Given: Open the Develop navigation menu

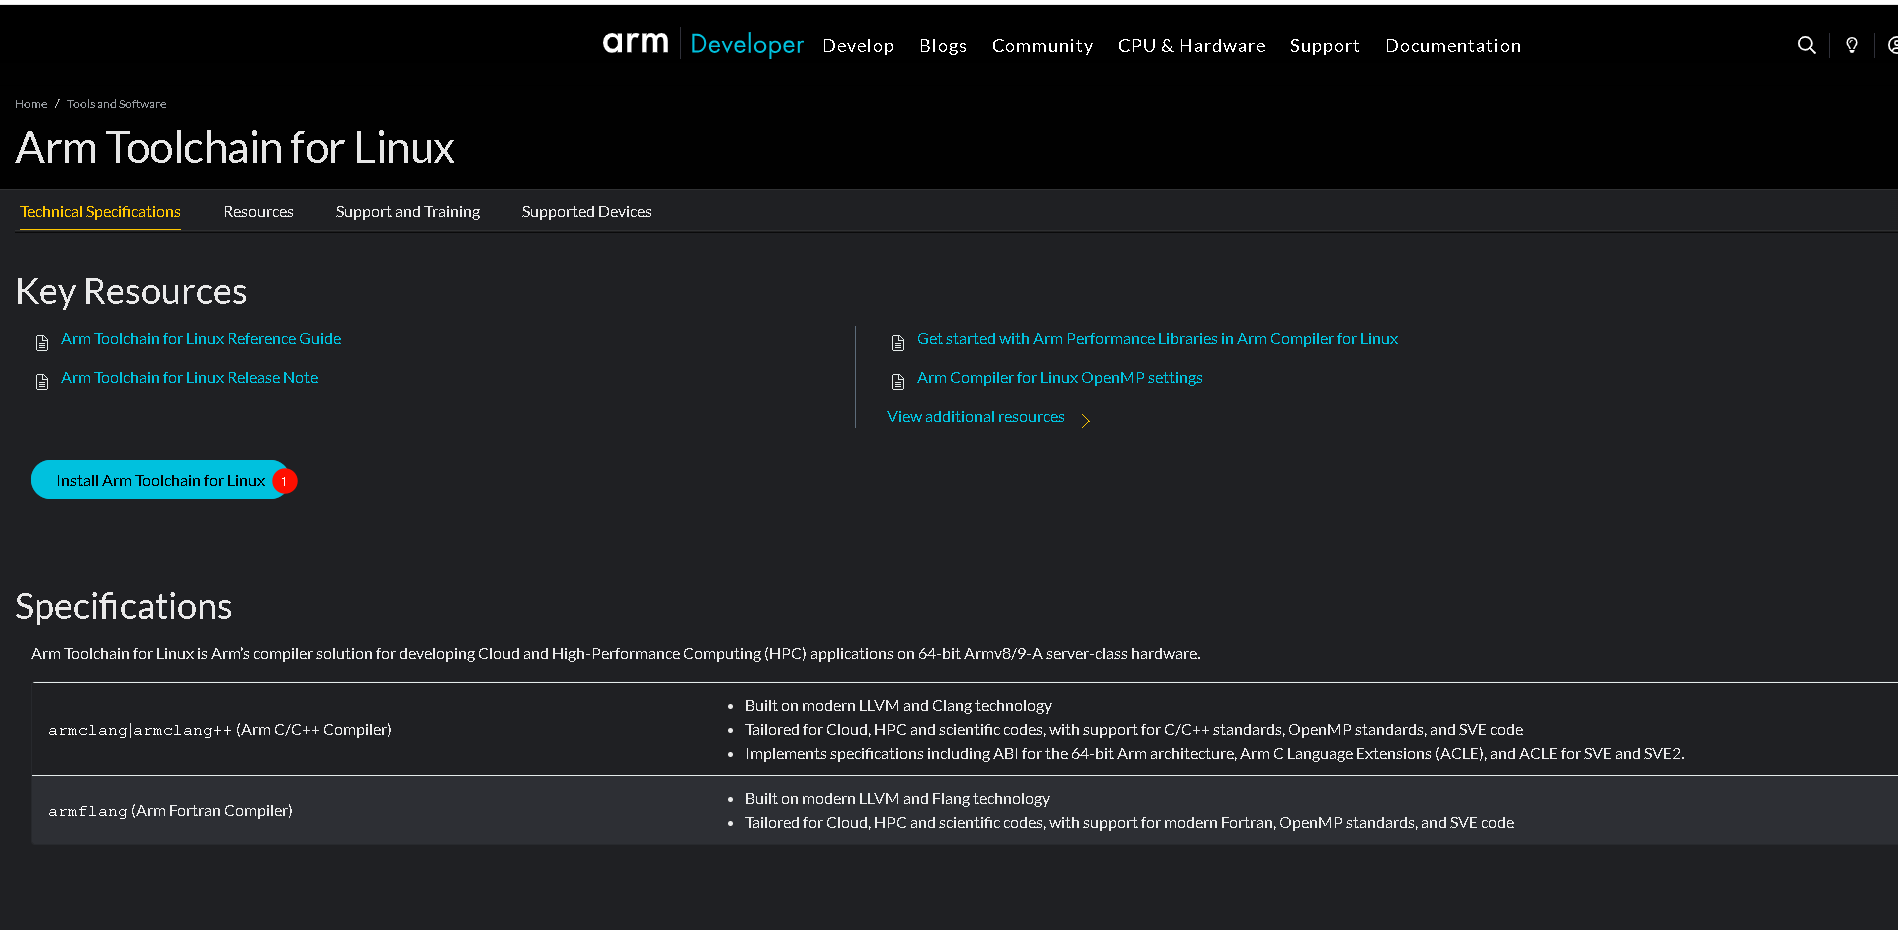Looking at the screenshot, I should (858, 45).
